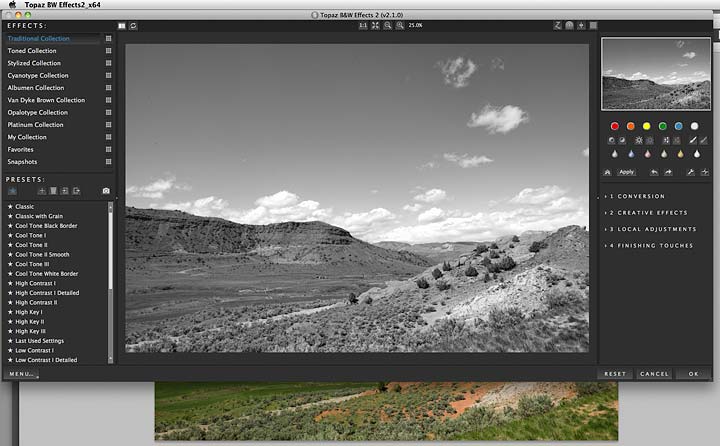
Task: Click the blue toning droplet
Action: [x=631, y=154]
